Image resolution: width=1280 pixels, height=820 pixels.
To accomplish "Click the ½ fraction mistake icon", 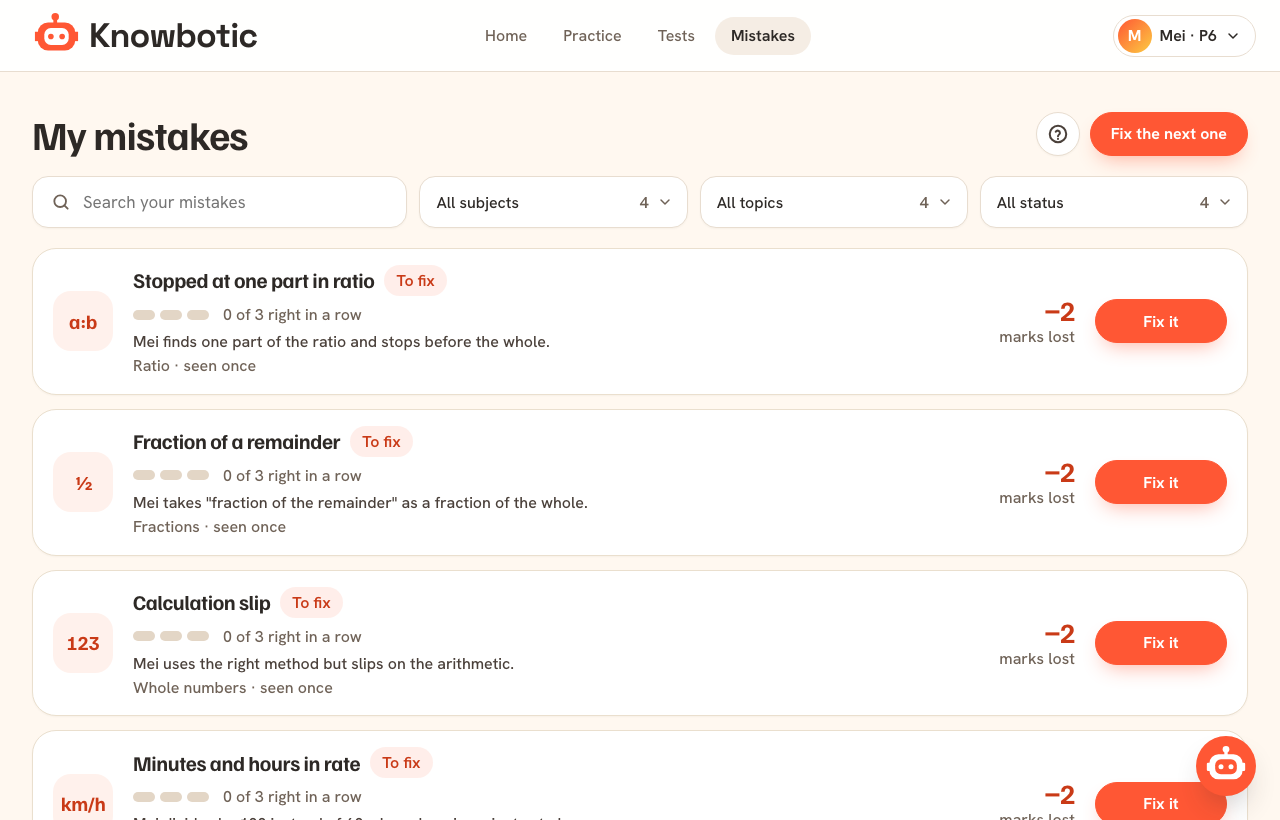I will [83, 483].
